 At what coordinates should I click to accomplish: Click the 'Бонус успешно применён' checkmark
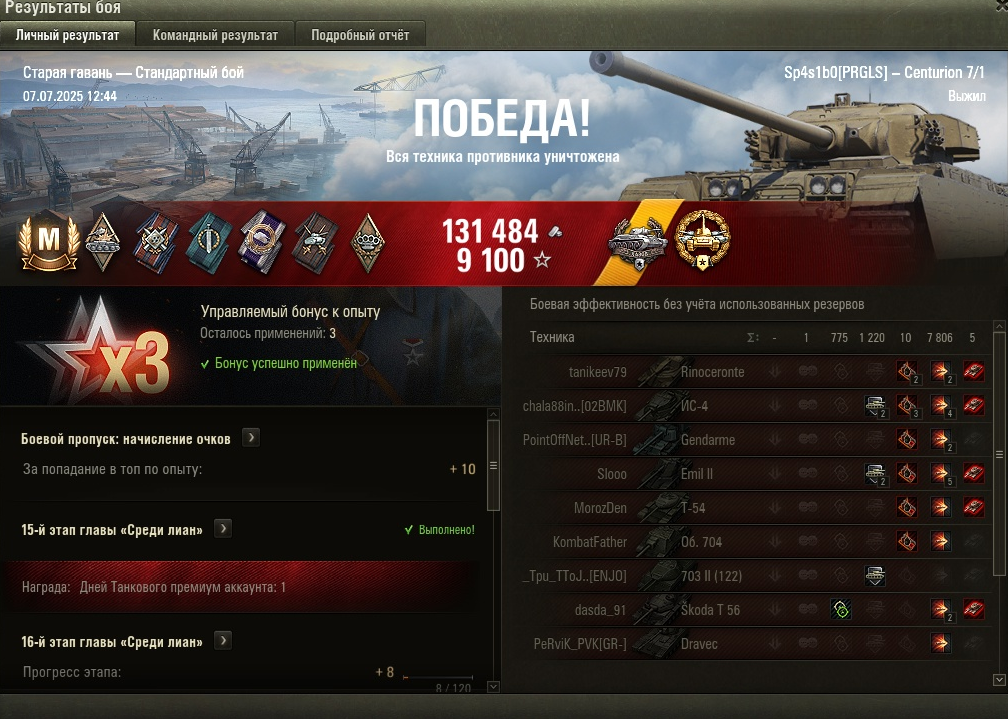click(x=204, y=364)
